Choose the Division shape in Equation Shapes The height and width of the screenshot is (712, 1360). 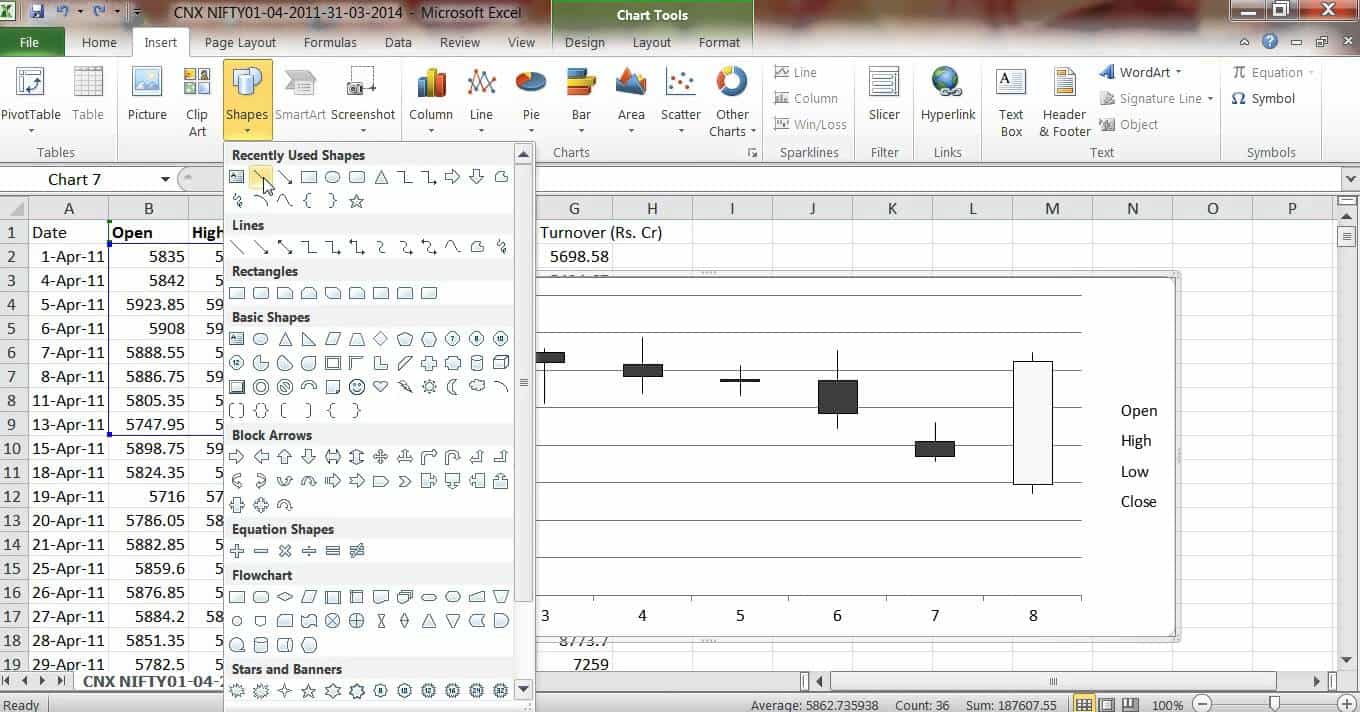pos(309,551)
